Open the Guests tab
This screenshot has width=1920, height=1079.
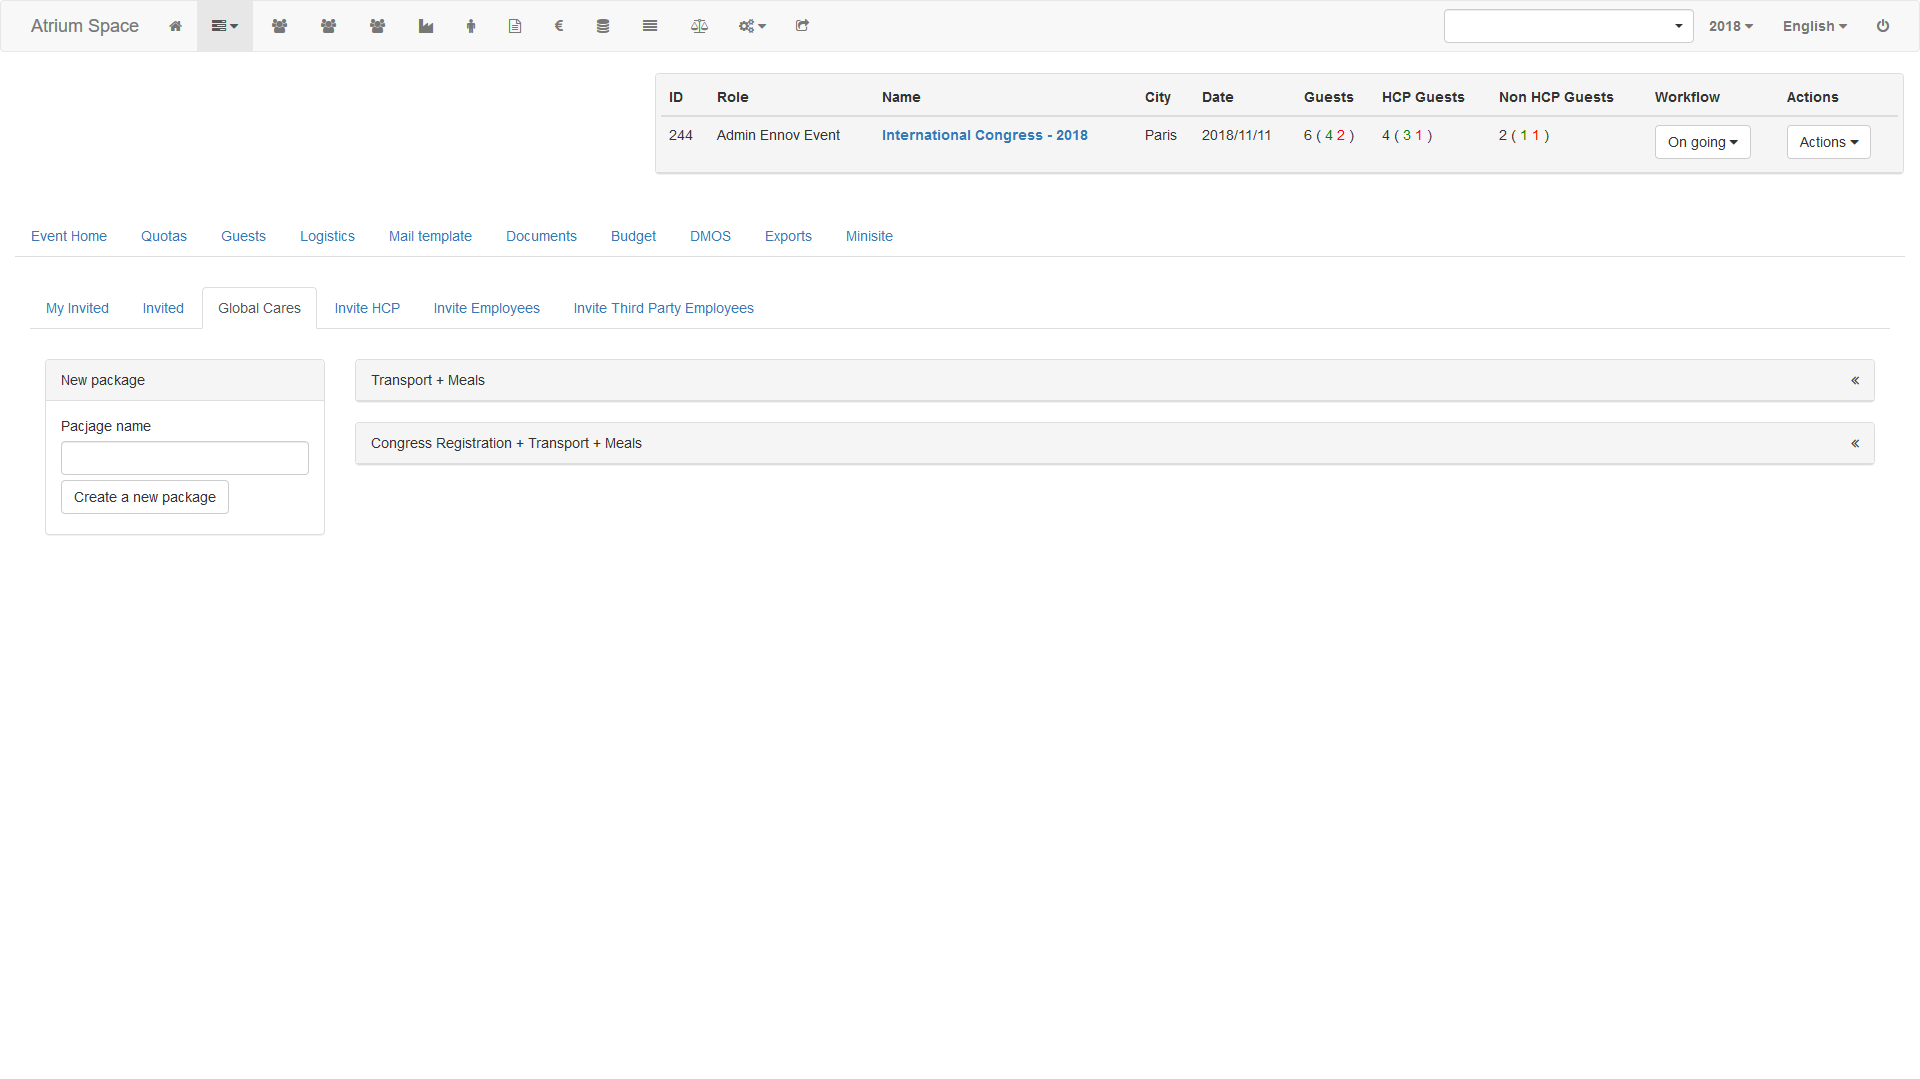(x=243, y=236)
